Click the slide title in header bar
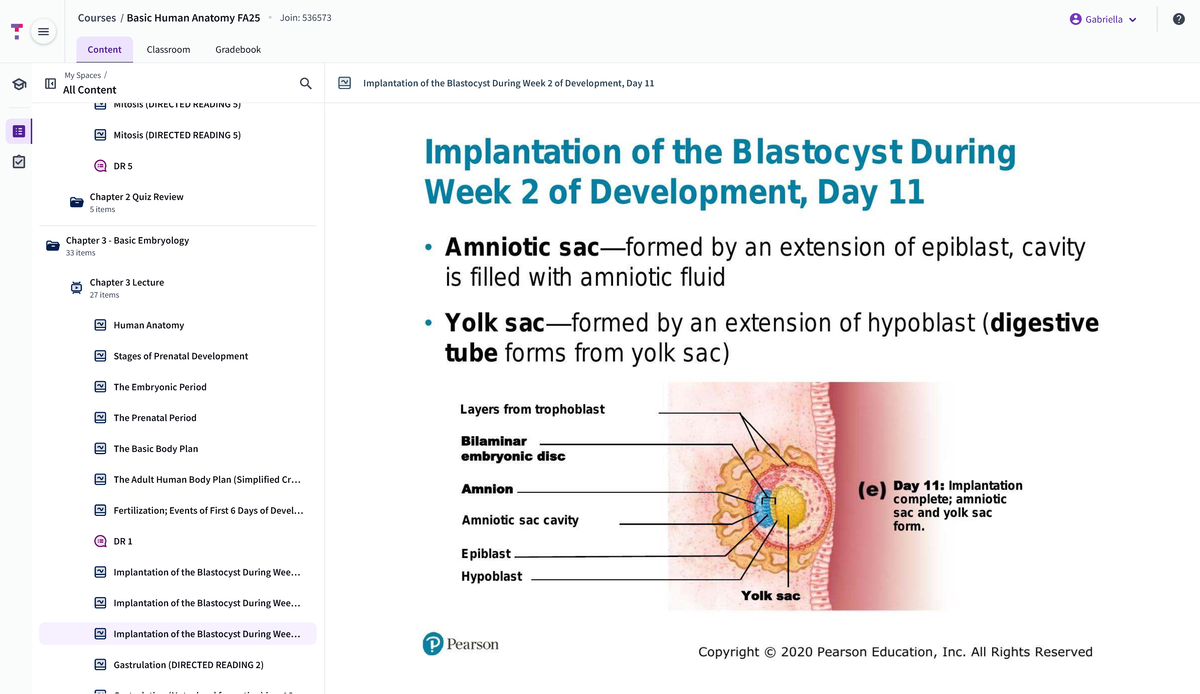1200x694 pixels. click(508, 83)
